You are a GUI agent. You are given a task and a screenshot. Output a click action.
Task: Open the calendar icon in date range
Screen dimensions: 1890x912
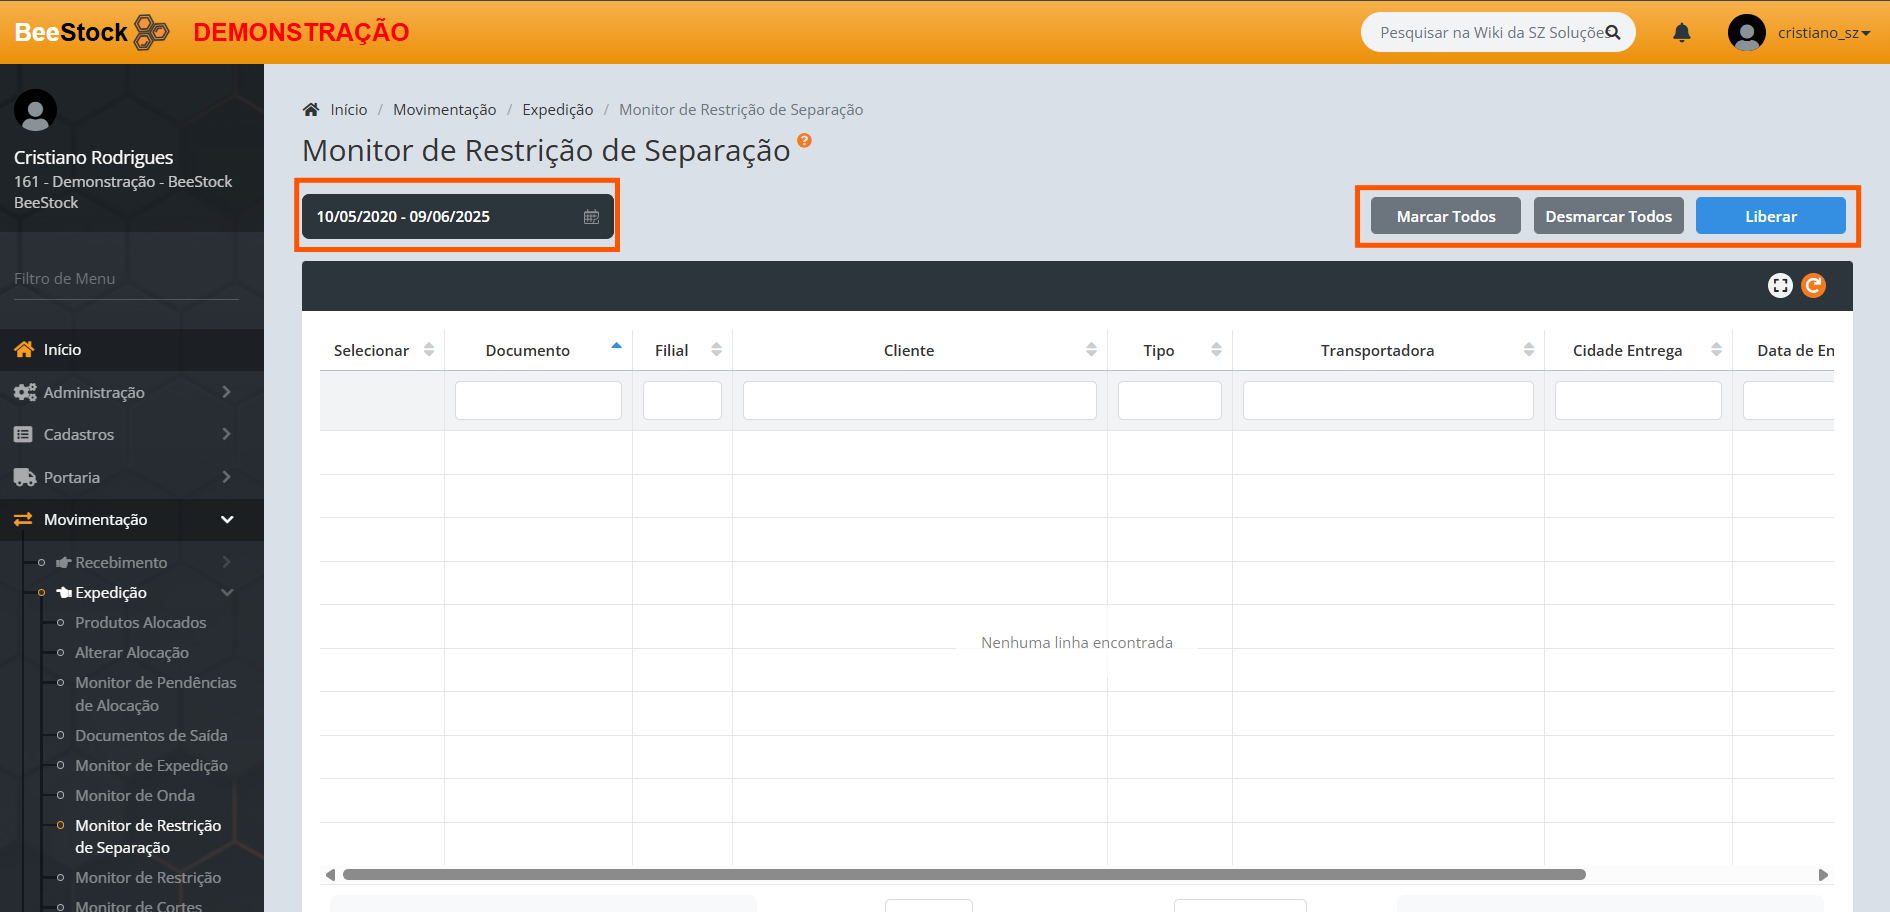click(x=591, y=217)
